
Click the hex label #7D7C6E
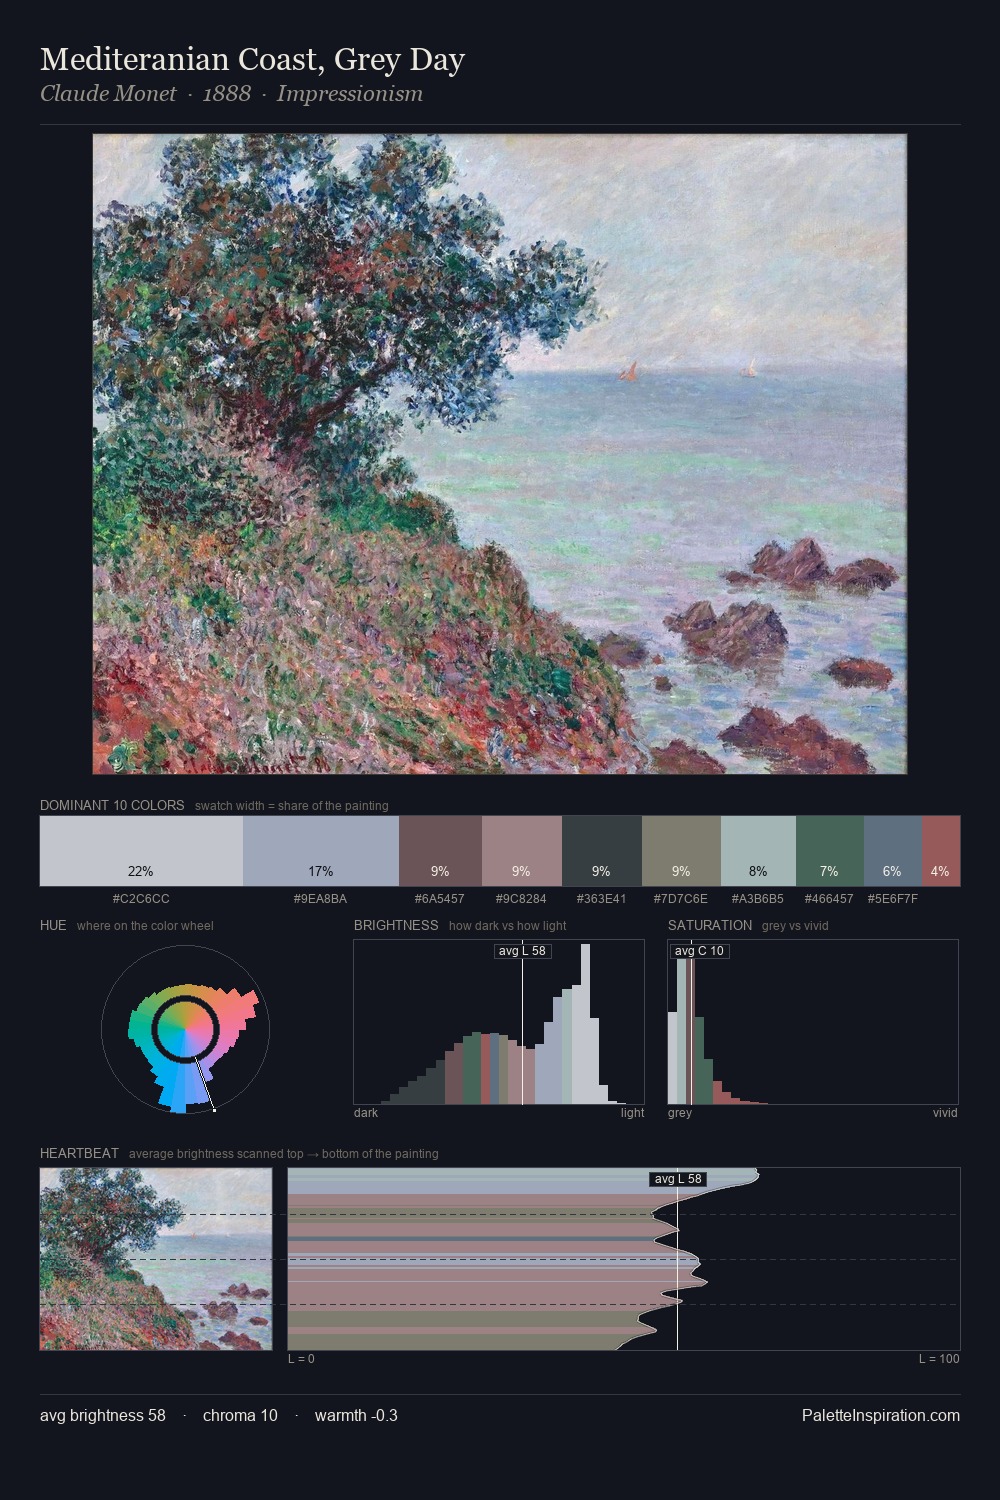[x=681, y=899]
